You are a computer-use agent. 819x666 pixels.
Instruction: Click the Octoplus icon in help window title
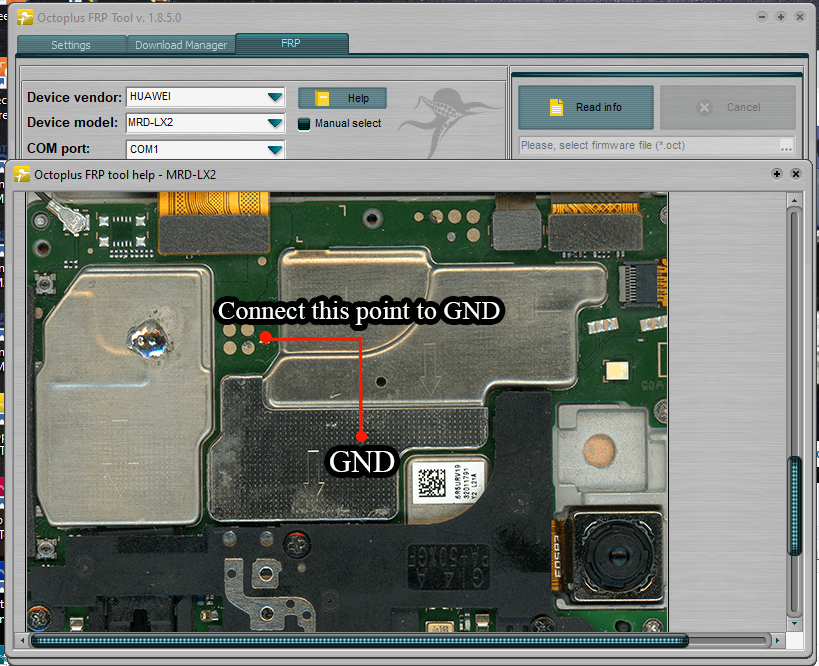tap(22, 174)
